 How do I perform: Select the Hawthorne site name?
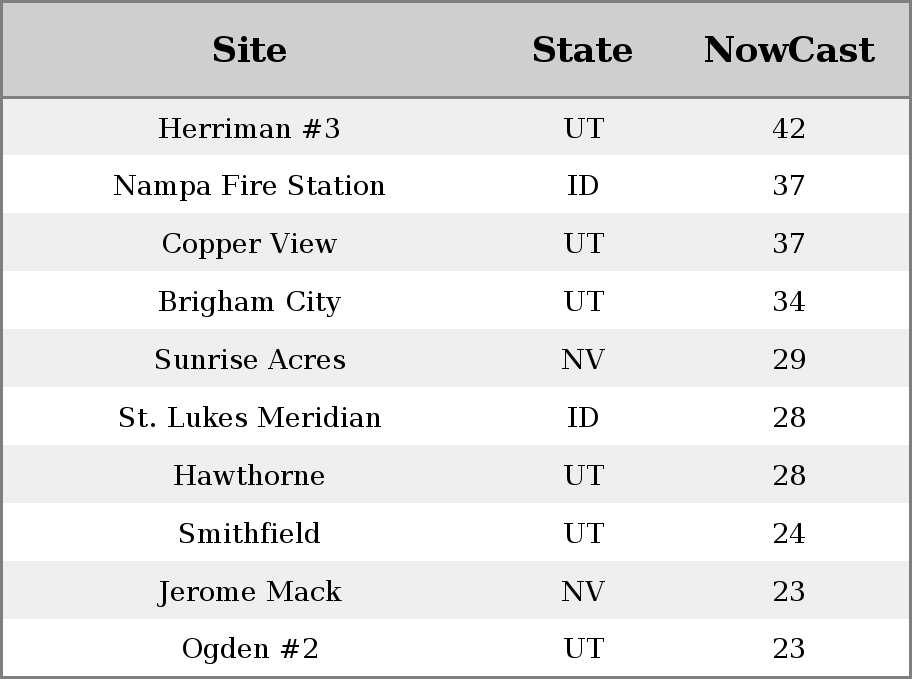point(249,475)
